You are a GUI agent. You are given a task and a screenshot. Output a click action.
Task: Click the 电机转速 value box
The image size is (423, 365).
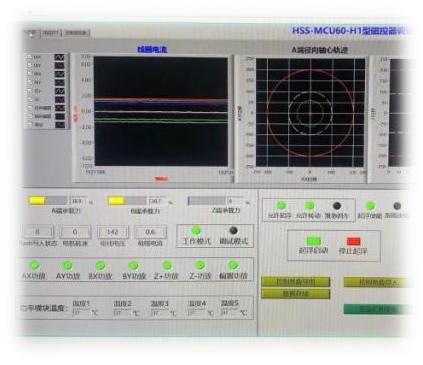click(x=75, y=232)
